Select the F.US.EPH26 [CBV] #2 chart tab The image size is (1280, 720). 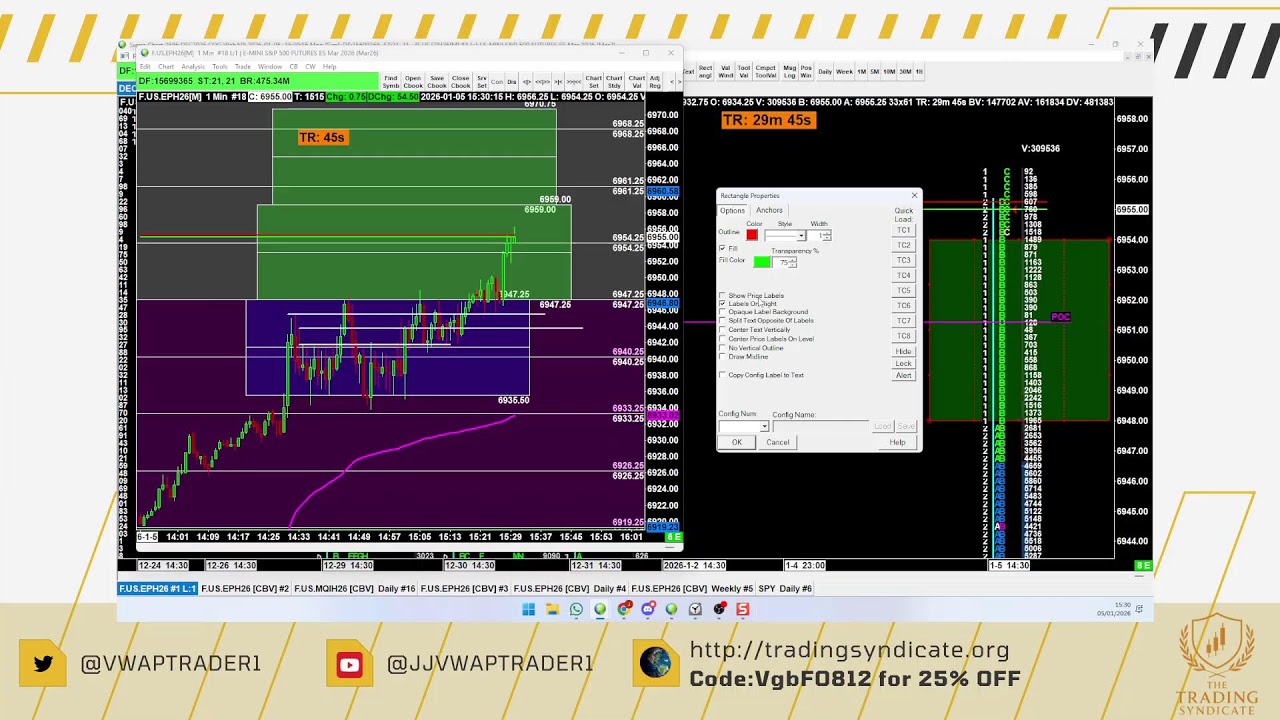pos(245,588)
